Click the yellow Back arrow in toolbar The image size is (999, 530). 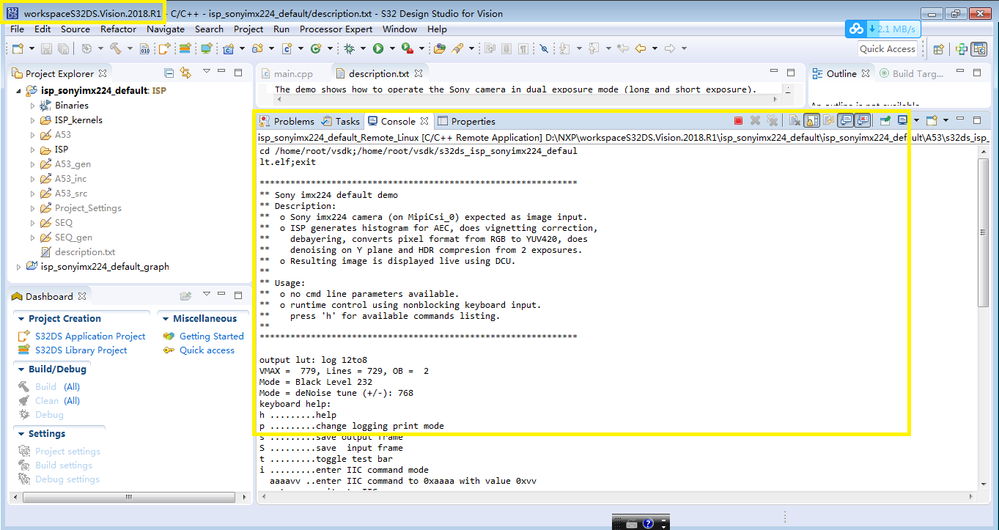click(640, 48)
